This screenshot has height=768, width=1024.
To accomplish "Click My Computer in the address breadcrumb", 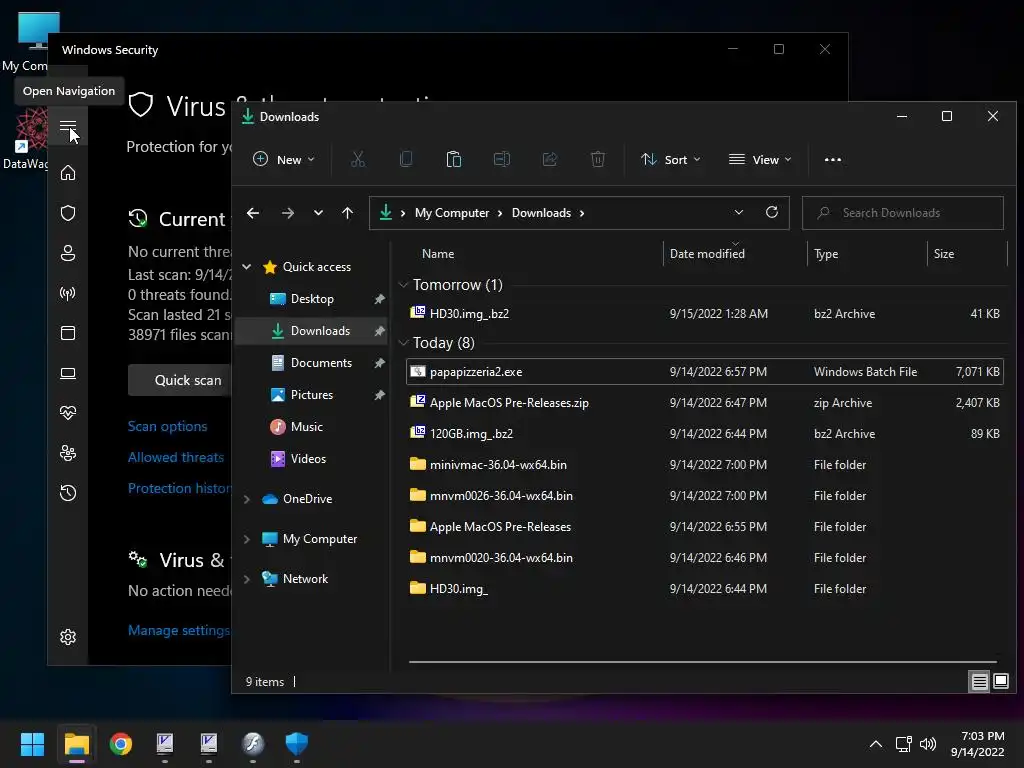I will pos(452,213).
